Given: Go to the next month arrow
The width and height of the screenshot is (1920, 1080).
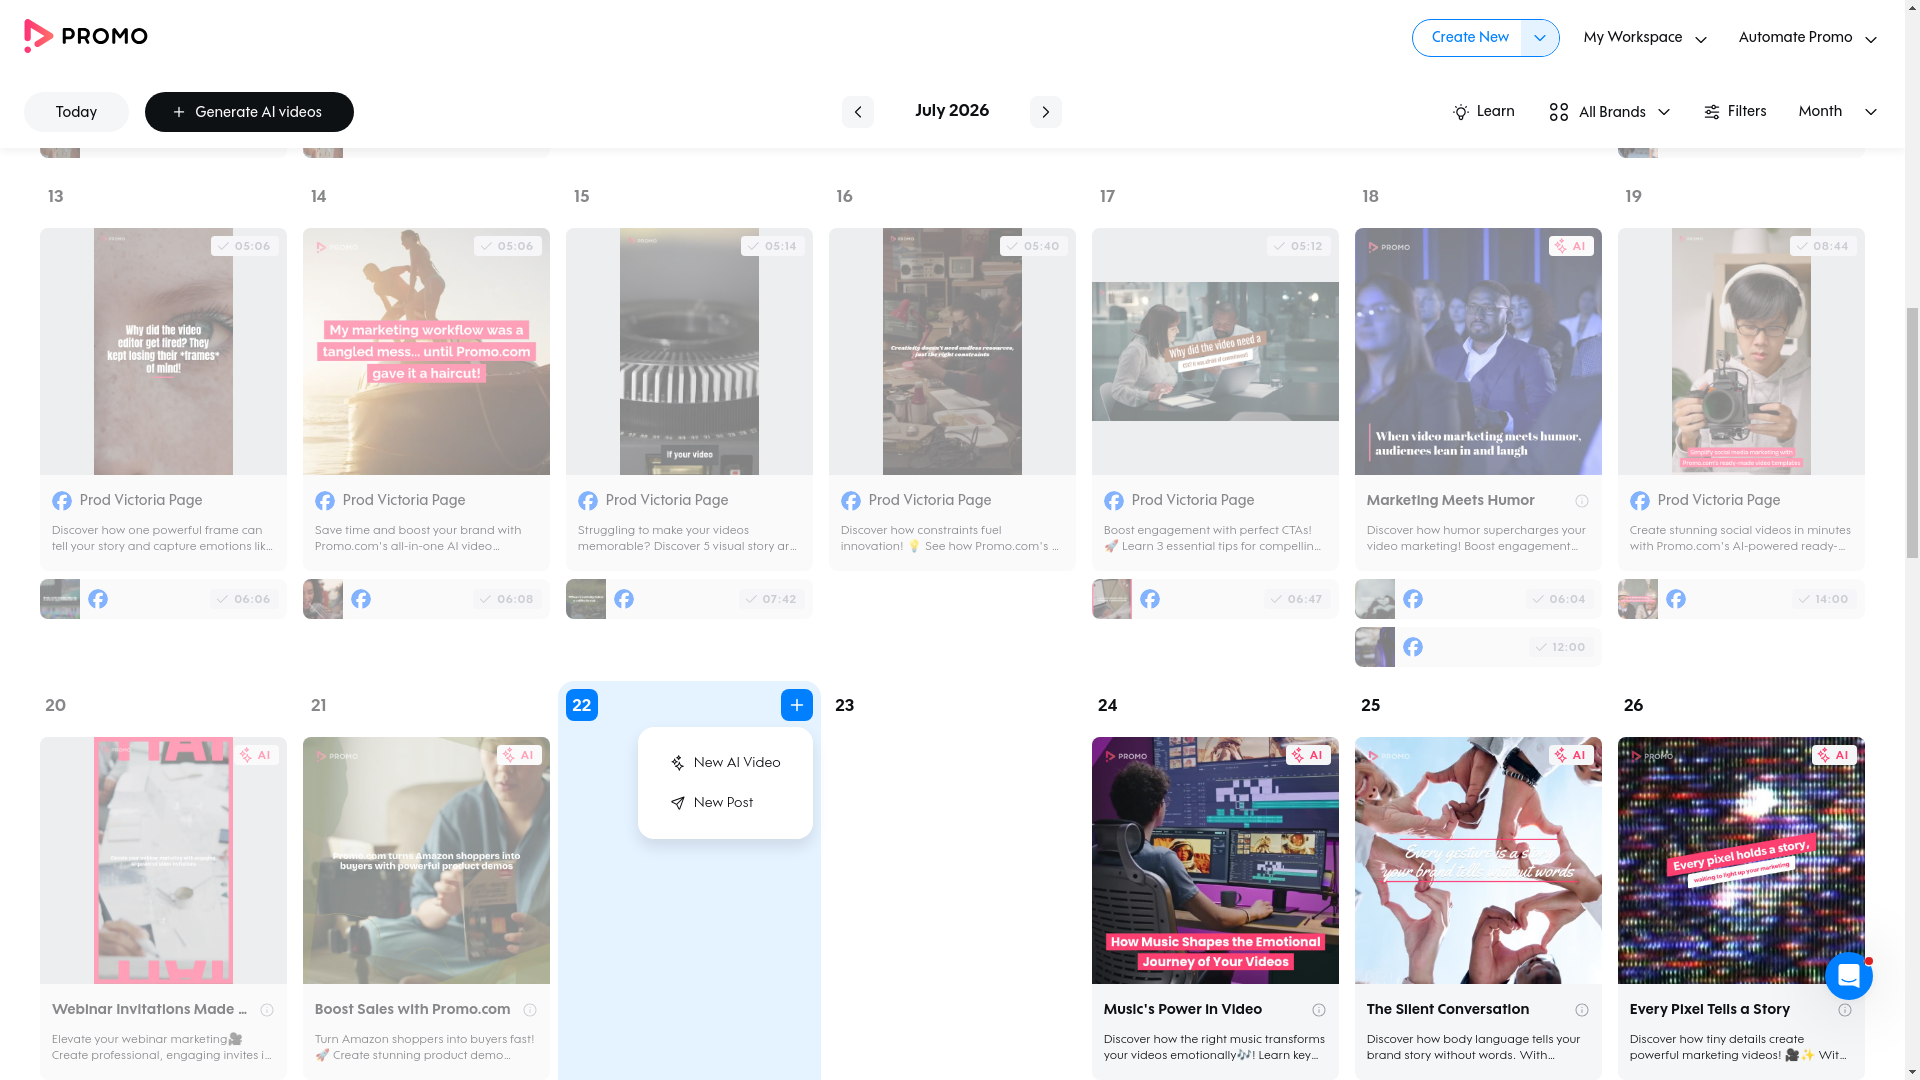Looking at the screenshot, I should pos(1045,112).
